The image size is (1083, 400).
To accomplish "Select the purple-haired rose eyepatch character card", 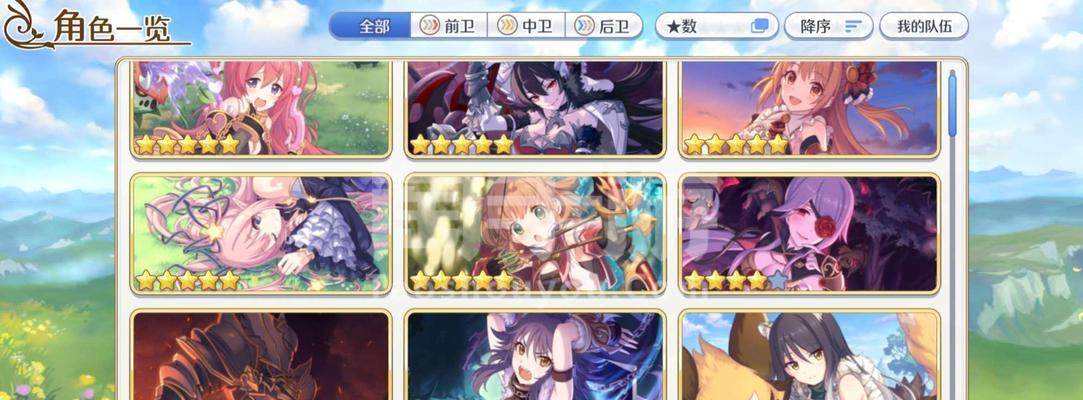I will click(809, 234).
